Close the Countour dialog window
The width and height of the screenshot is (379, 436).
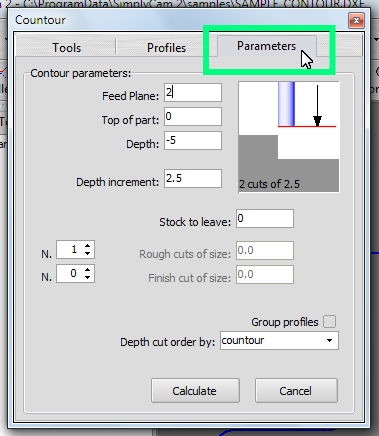356,21
